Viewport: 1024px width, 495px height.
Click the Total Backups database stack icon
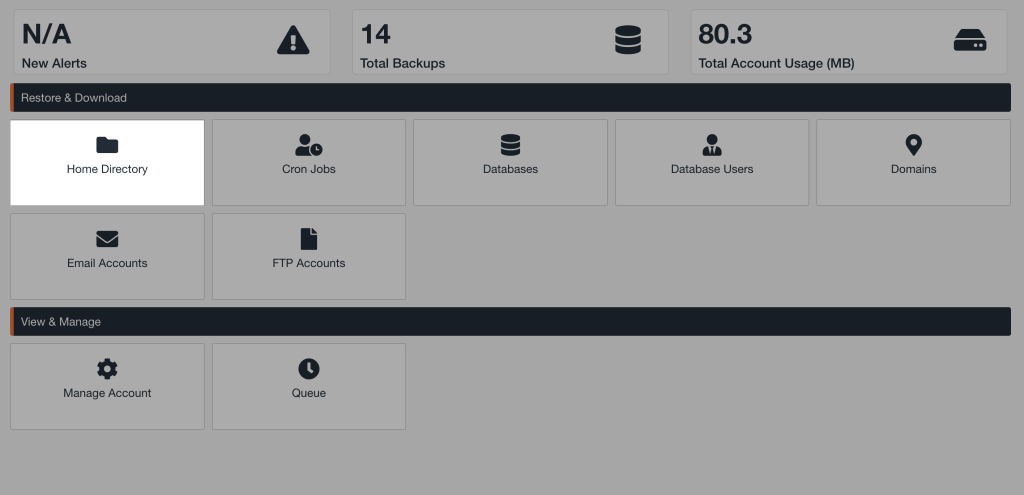(x=628, y=40)
